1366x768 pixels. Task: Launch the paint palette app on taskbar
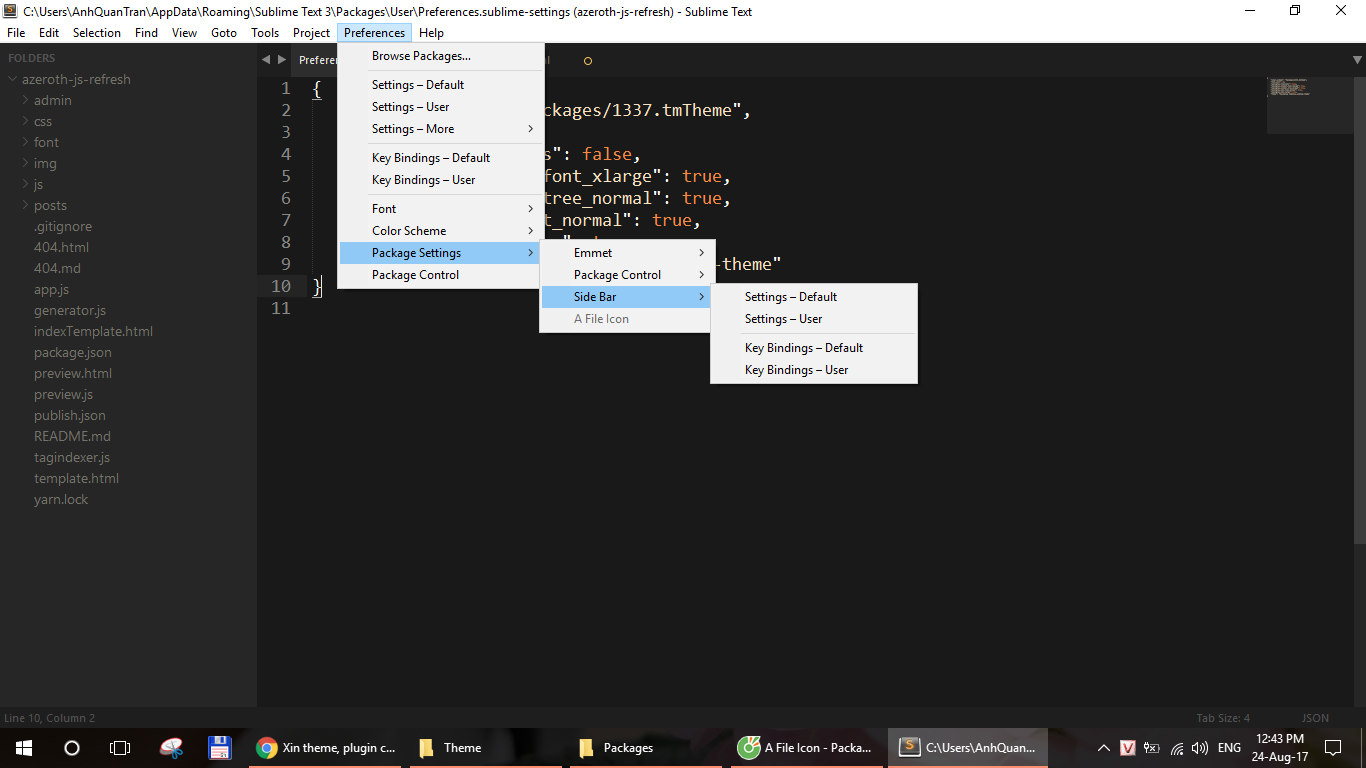click(172, 747)
